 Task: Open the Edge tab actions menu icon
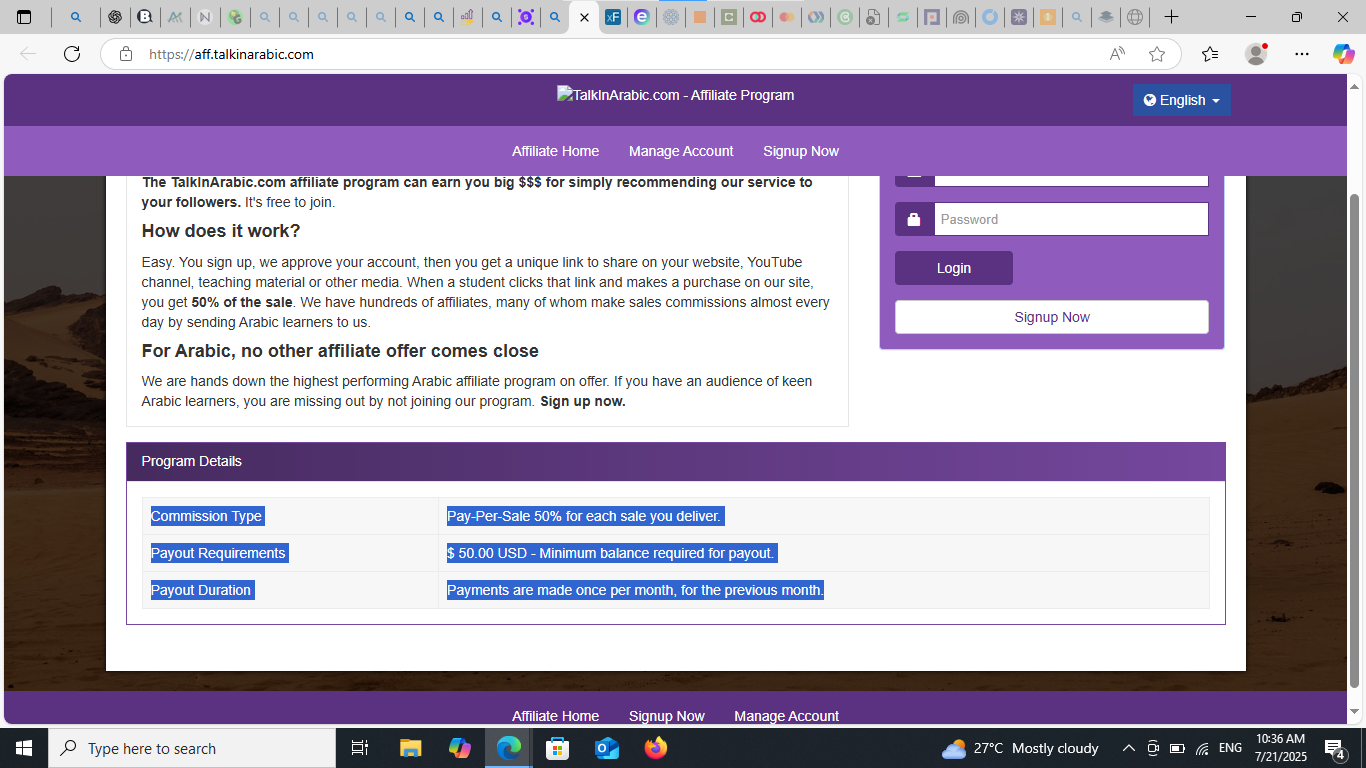point(24,17)
